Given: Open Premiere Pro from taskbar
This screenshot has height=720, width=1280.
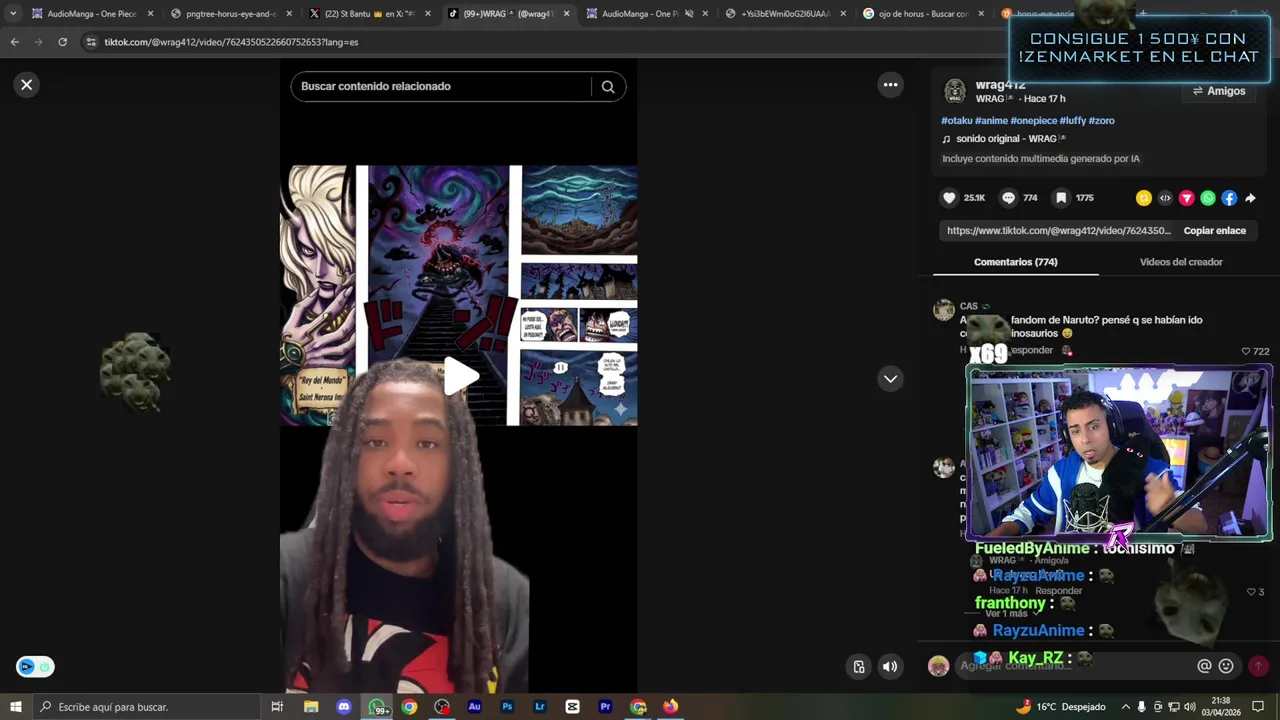Looking at the screenshot, I should pyautogui.click(x=605, y=707).
